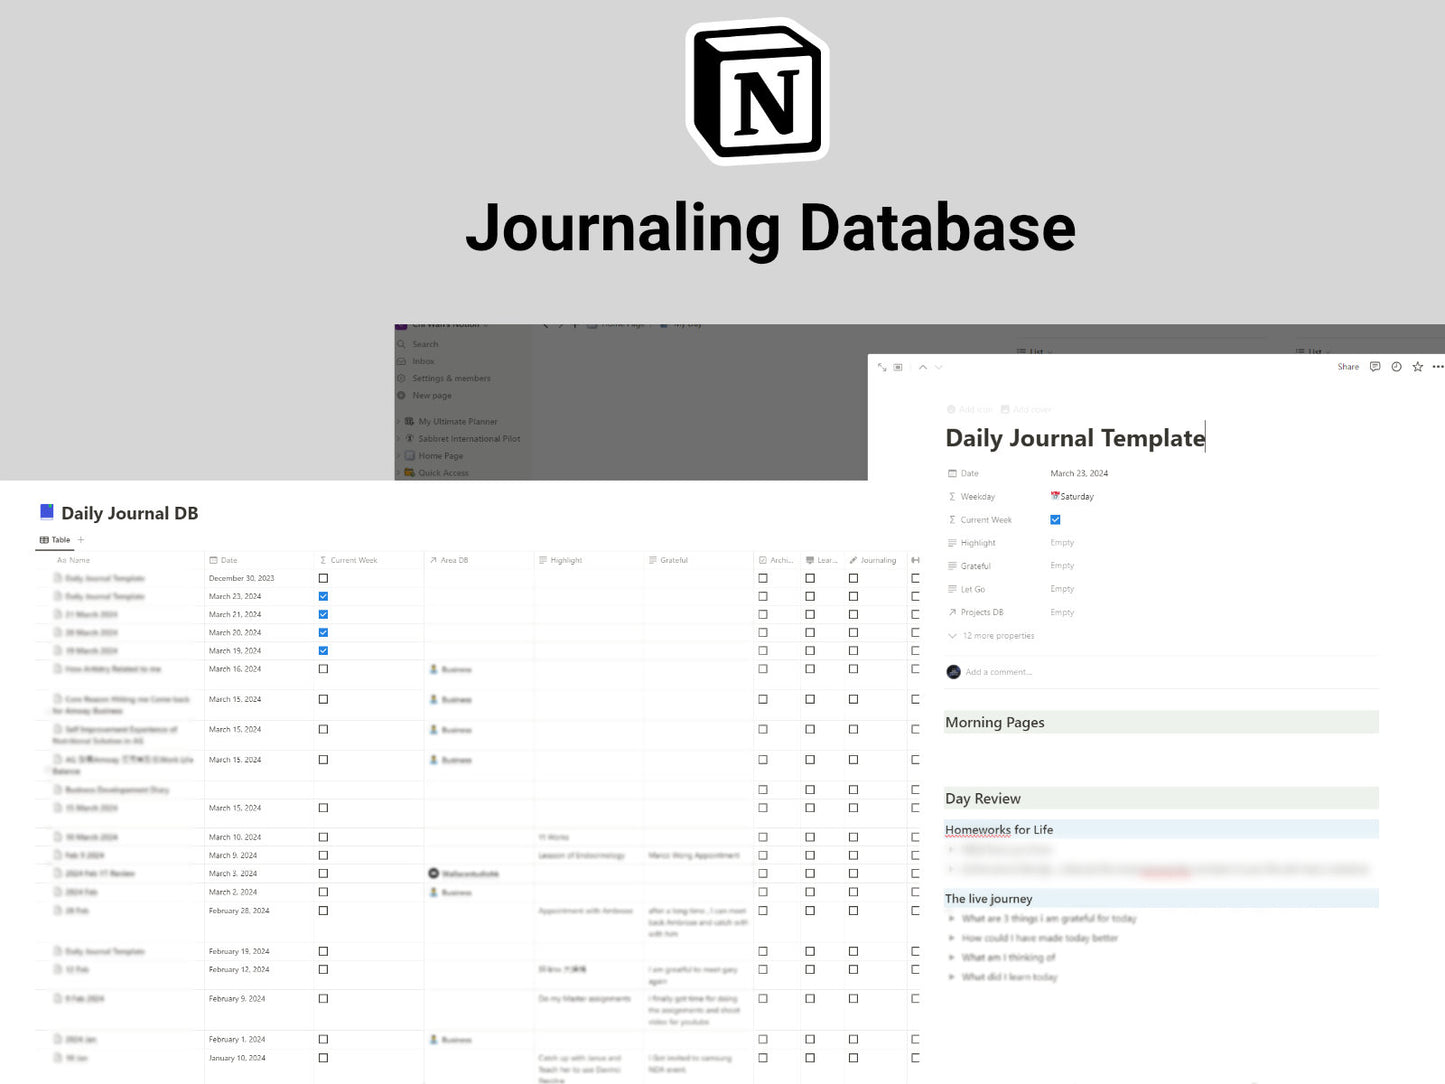Click the Projects DB relation property

(x=976, y=612)
